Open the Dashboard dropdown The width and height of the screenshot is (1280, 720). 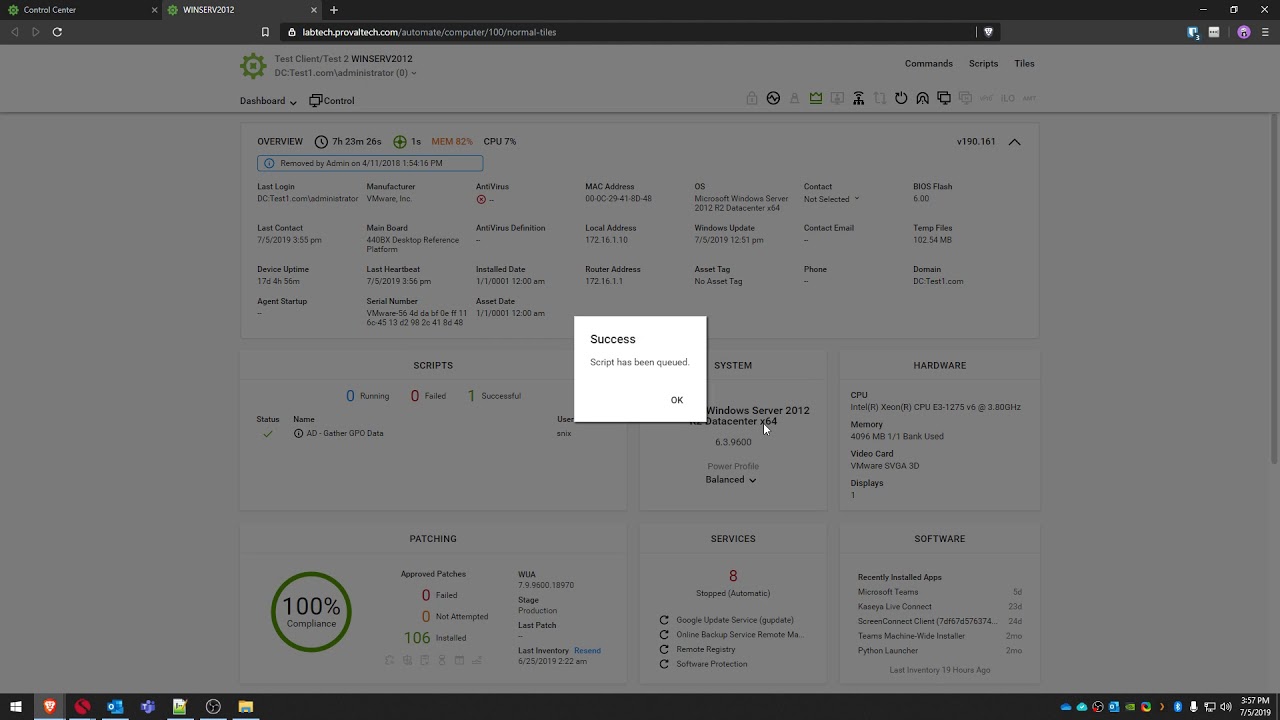click(x=268, y=101)
